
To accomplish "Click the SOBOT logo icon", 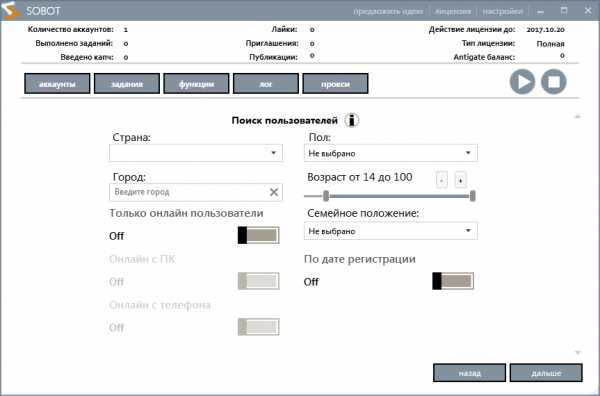I will pos(10,10).
